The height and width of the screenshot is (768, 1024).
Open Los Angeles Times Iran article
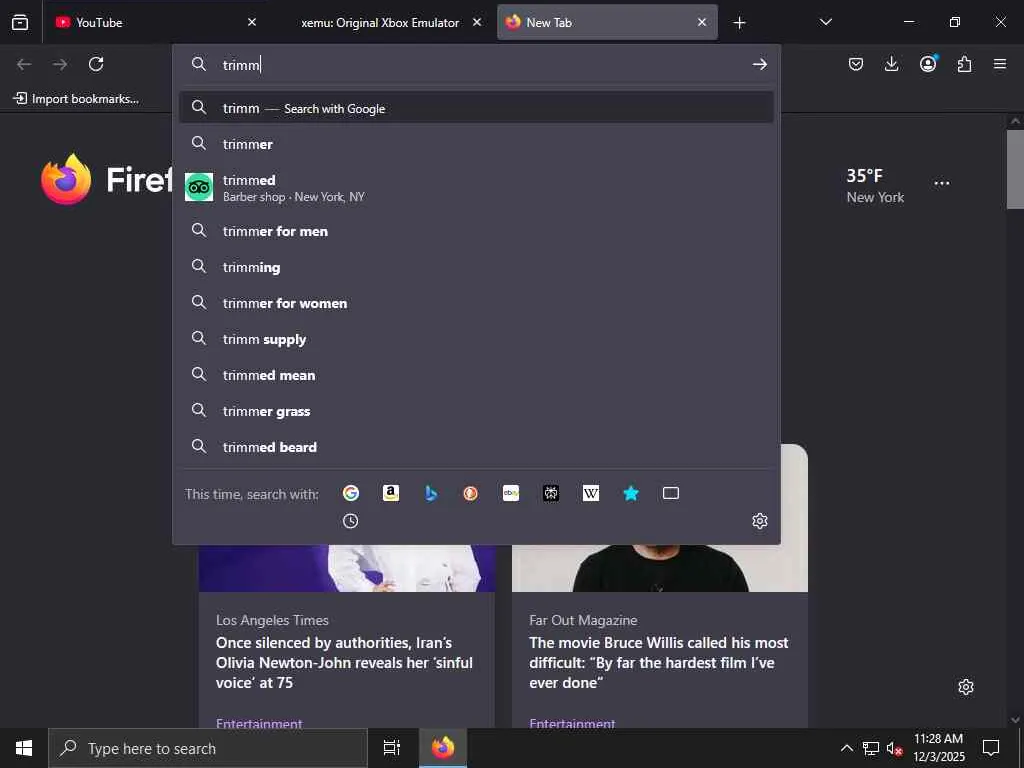pos(344,662)
